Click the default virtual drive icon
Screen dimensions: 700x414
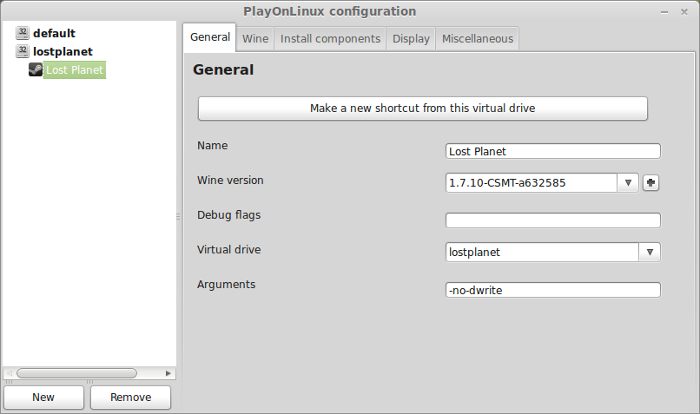click(22, 33)
